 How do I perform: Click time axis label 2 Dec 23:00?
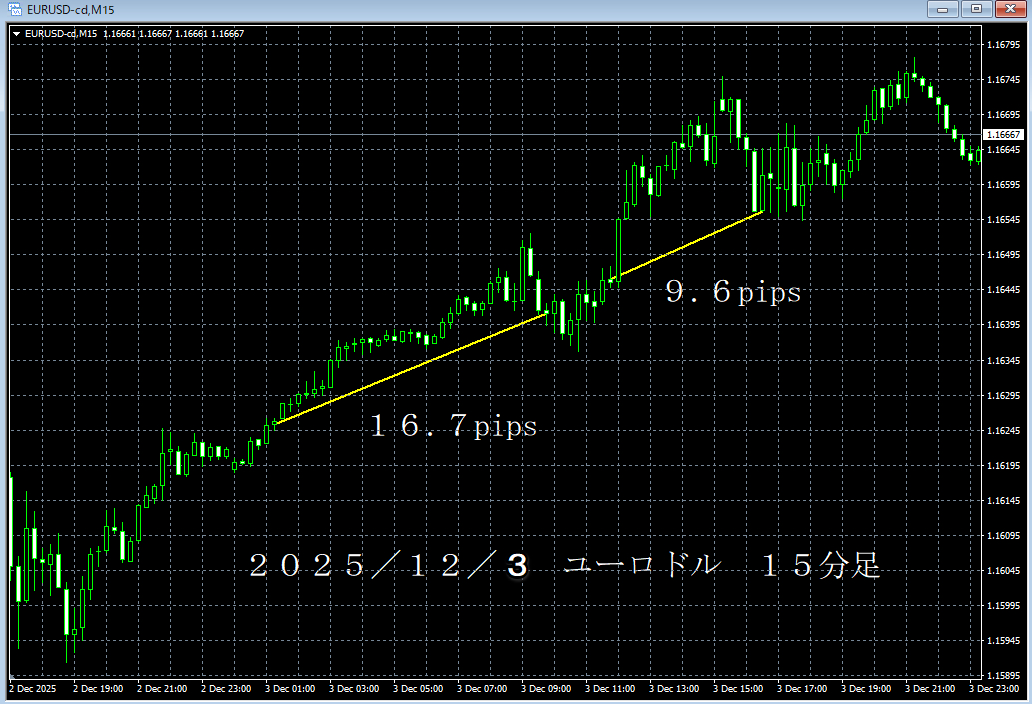[226, 688]
